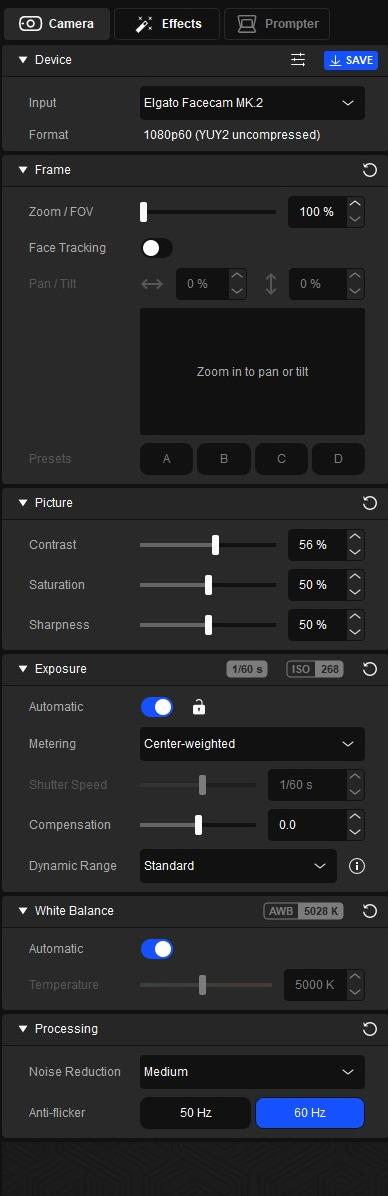Reset the Frame section settings
Image resolution: width=388 pixels, height=1196 pixels.
[370, 169]
